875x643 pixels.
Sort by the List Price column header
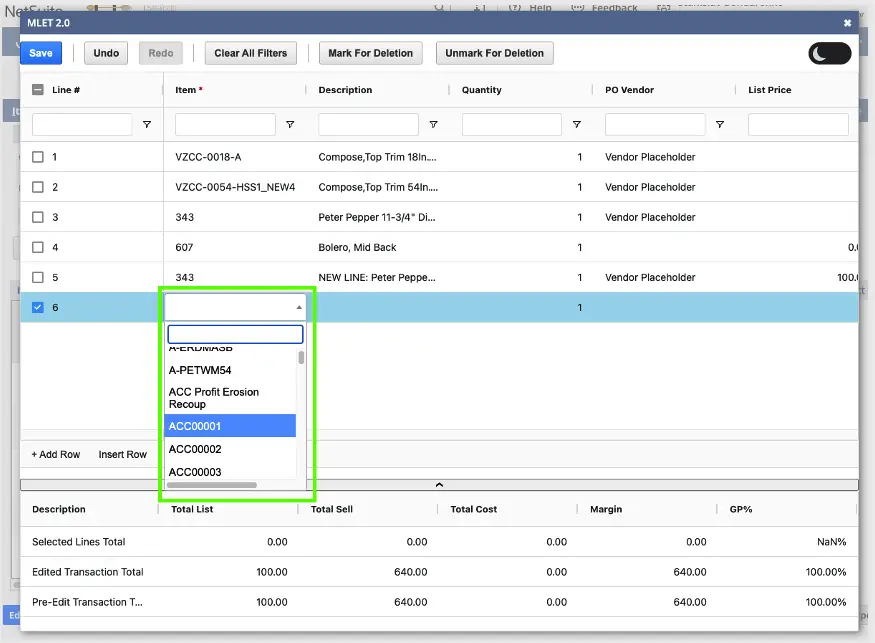click(770, 90)
